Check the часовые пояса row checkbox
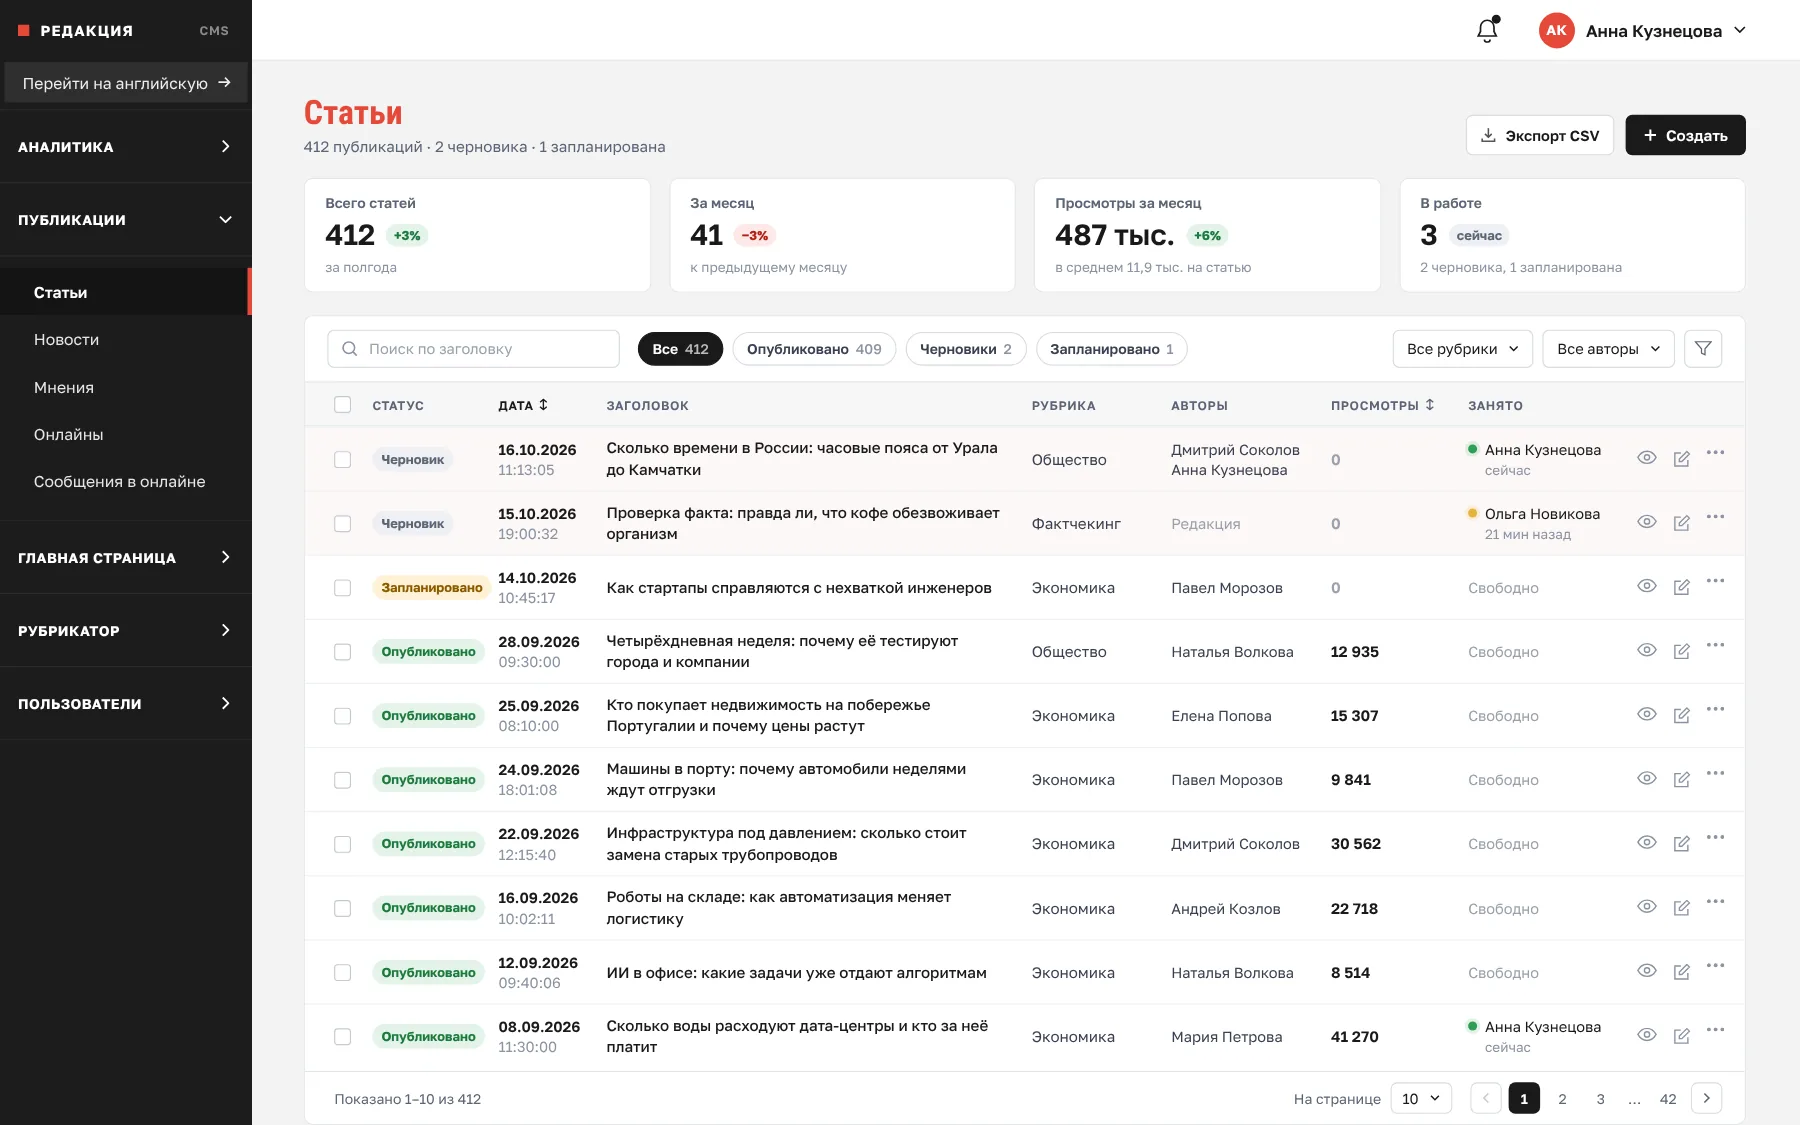This screenshot has height=1125, width=1800. pos(343,459)
